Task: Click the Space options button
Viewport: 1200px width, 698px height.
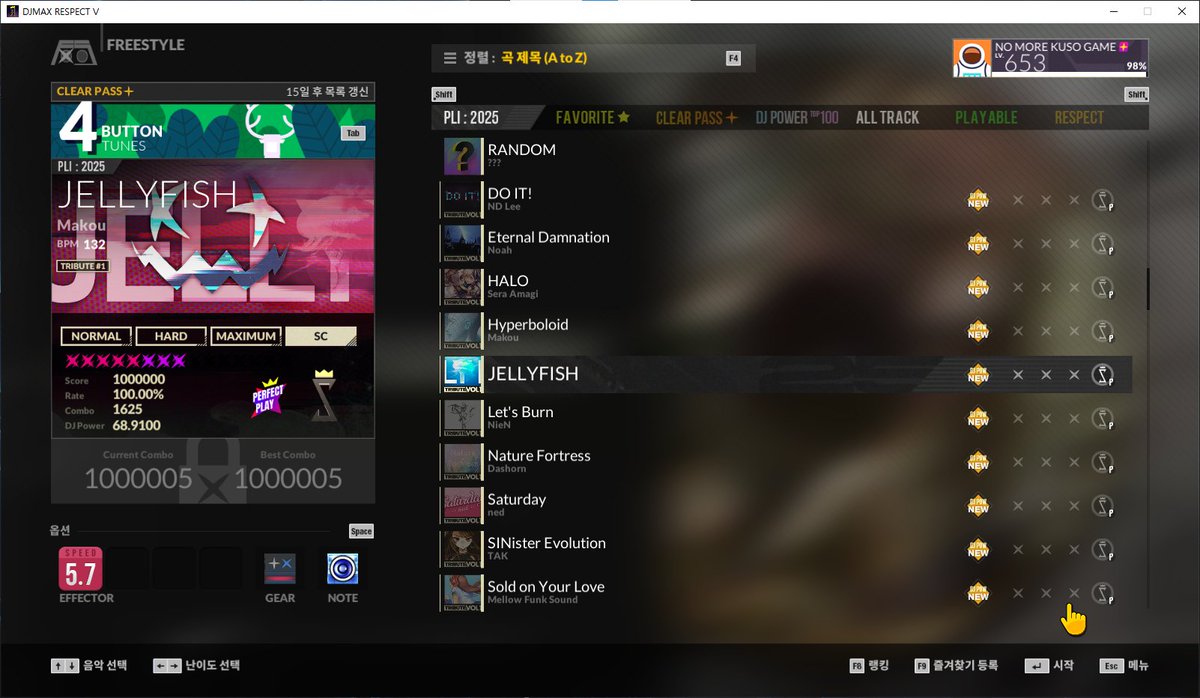Action: (x=361, y=531)
